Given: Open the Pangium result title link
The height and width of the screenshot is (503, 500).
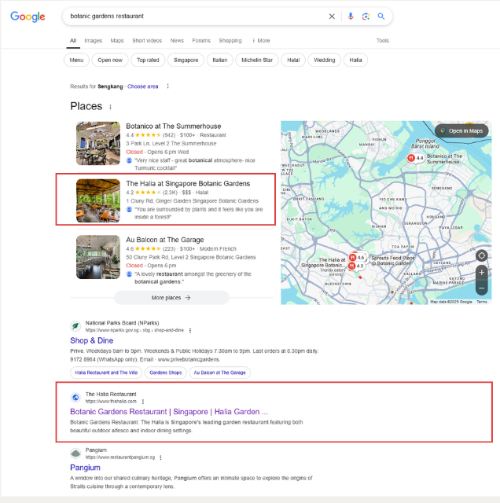Looking at the screenshot, I should click(85, 467).
